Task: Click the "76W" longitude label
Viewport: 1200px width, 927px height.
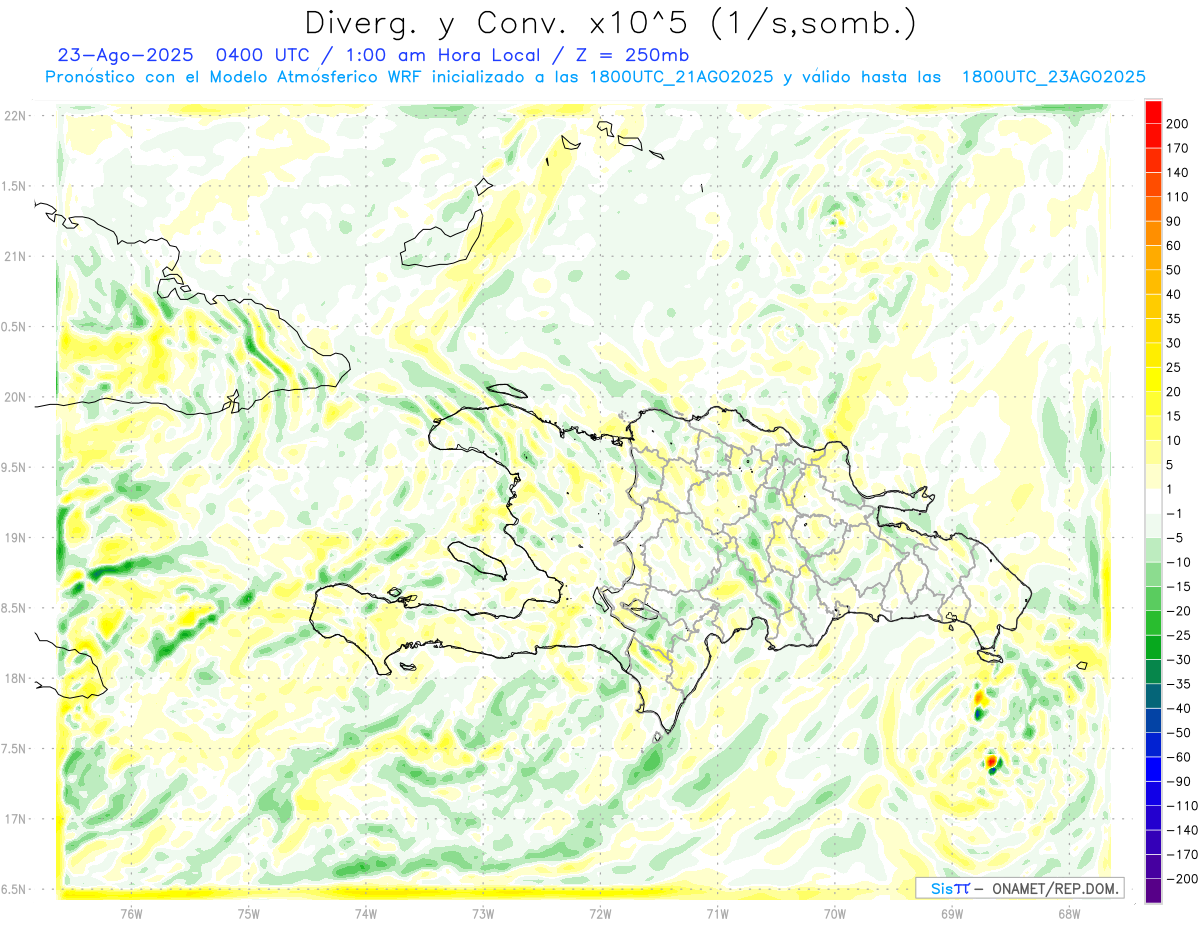Action: tap(131, 913)
